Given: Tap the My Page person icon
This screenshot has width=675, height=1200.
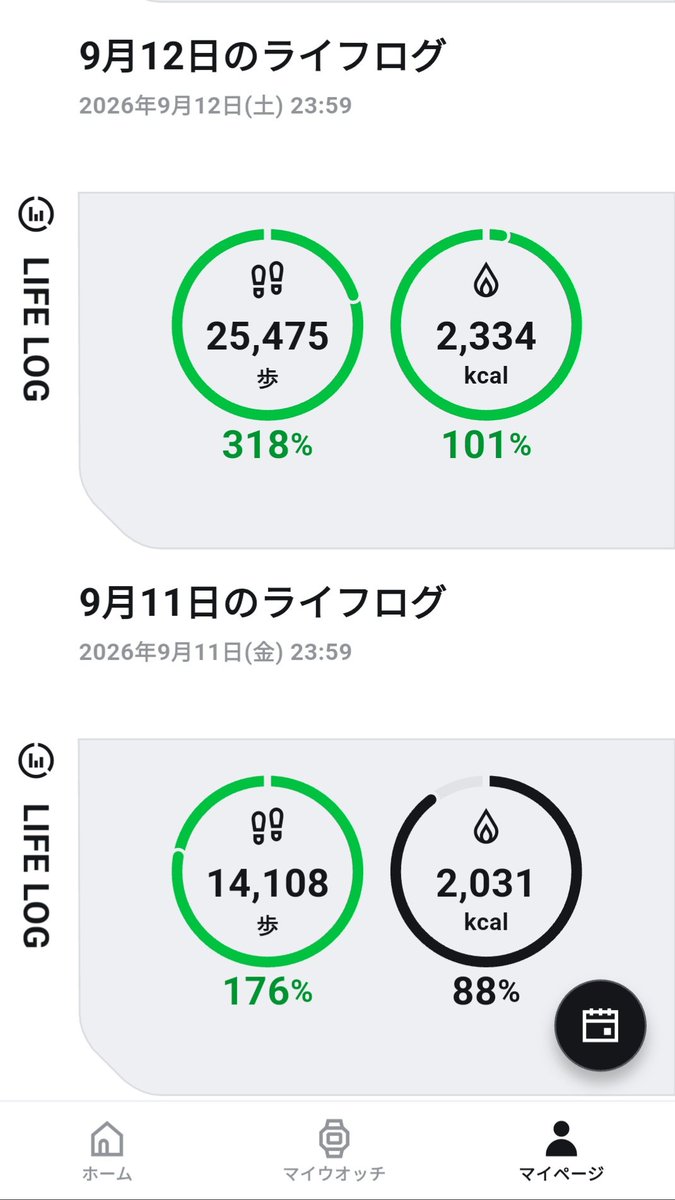Looking at the screenshot, I should (562, 1139).
